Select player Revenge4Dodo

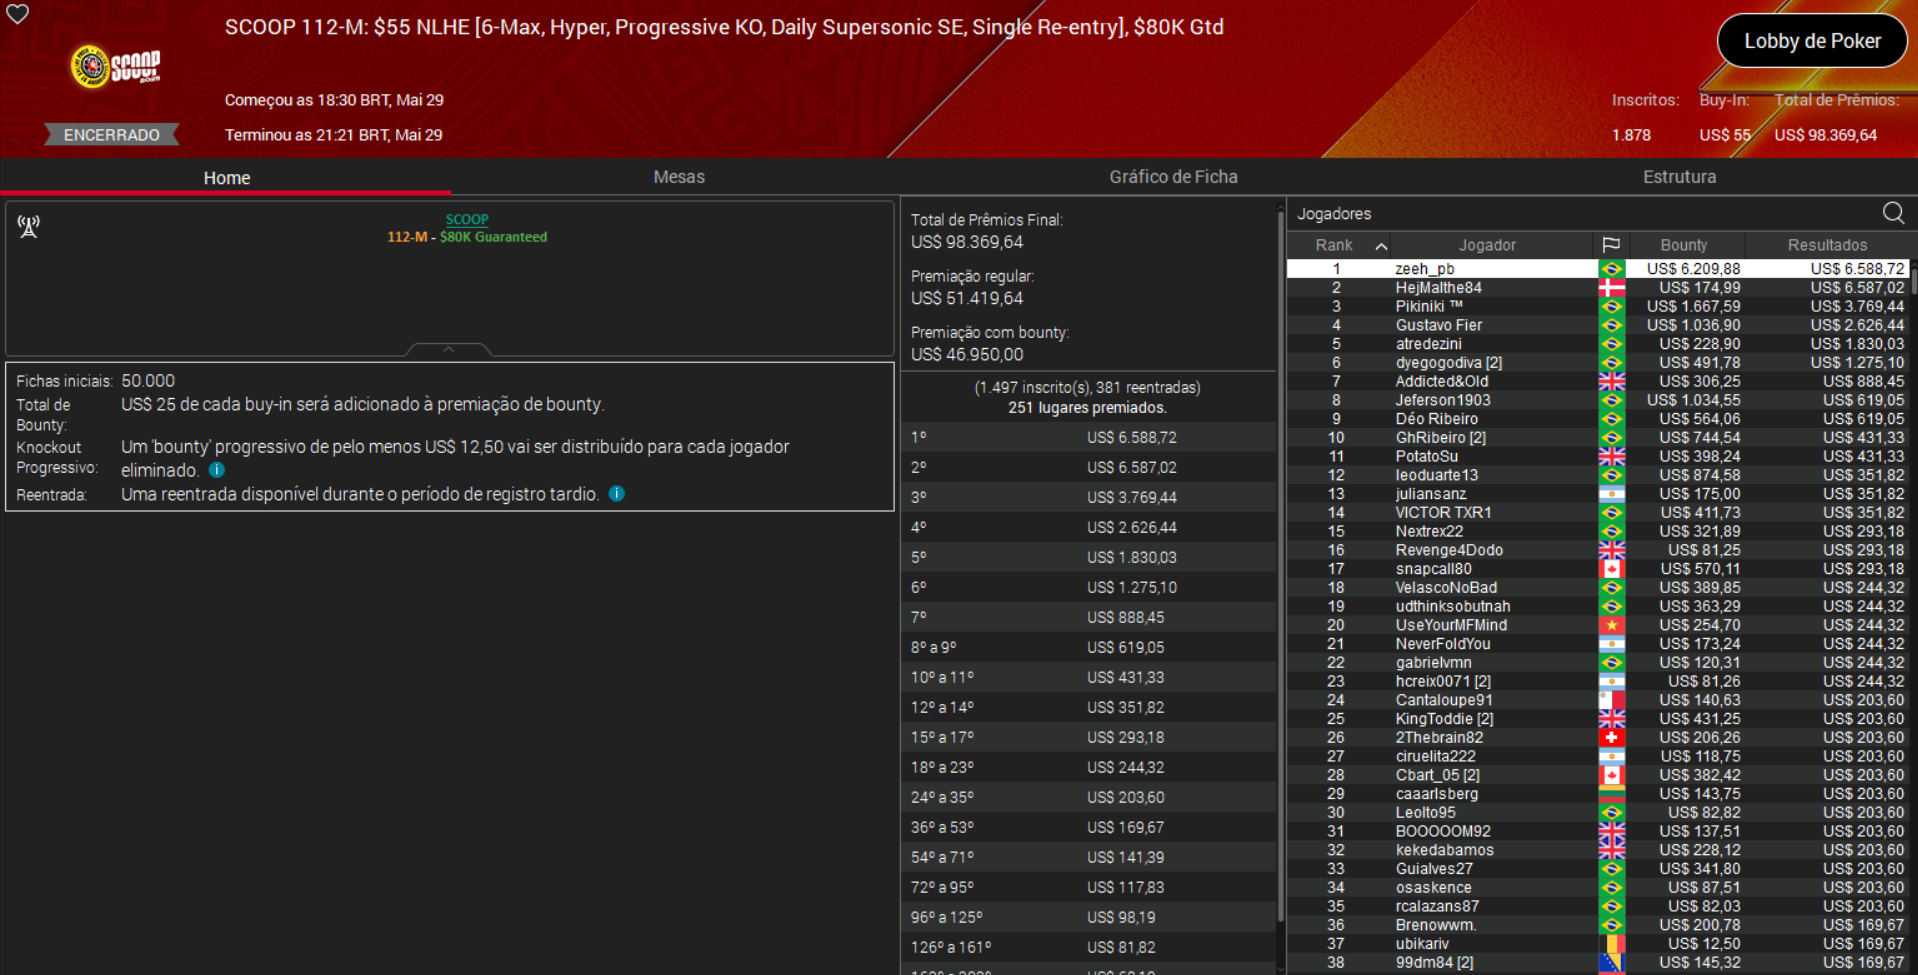(x=1449, y=550)
